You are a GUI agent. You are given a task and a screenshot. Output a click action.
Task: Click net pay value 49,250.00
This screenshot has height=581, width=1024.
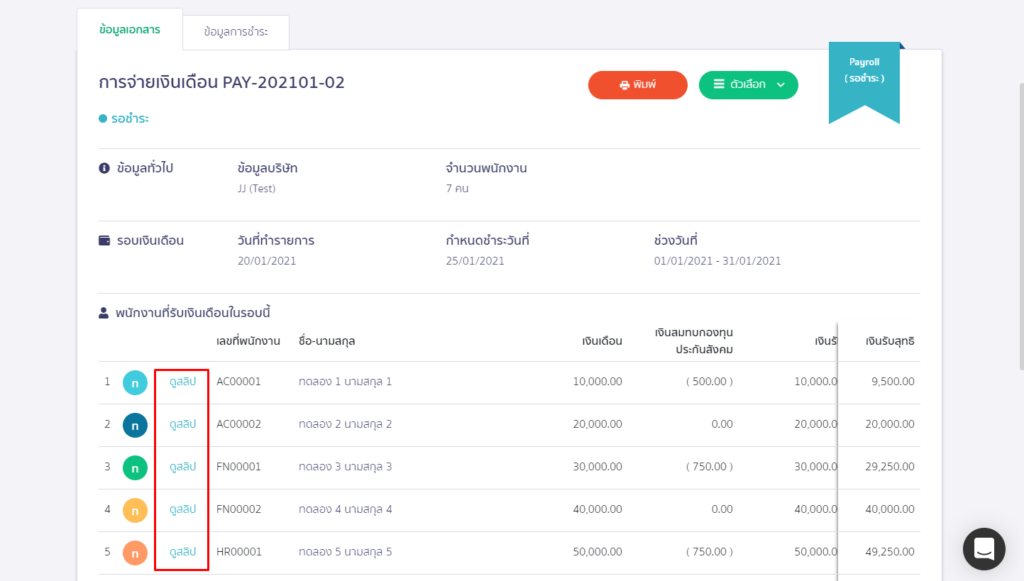coord(889,552)
